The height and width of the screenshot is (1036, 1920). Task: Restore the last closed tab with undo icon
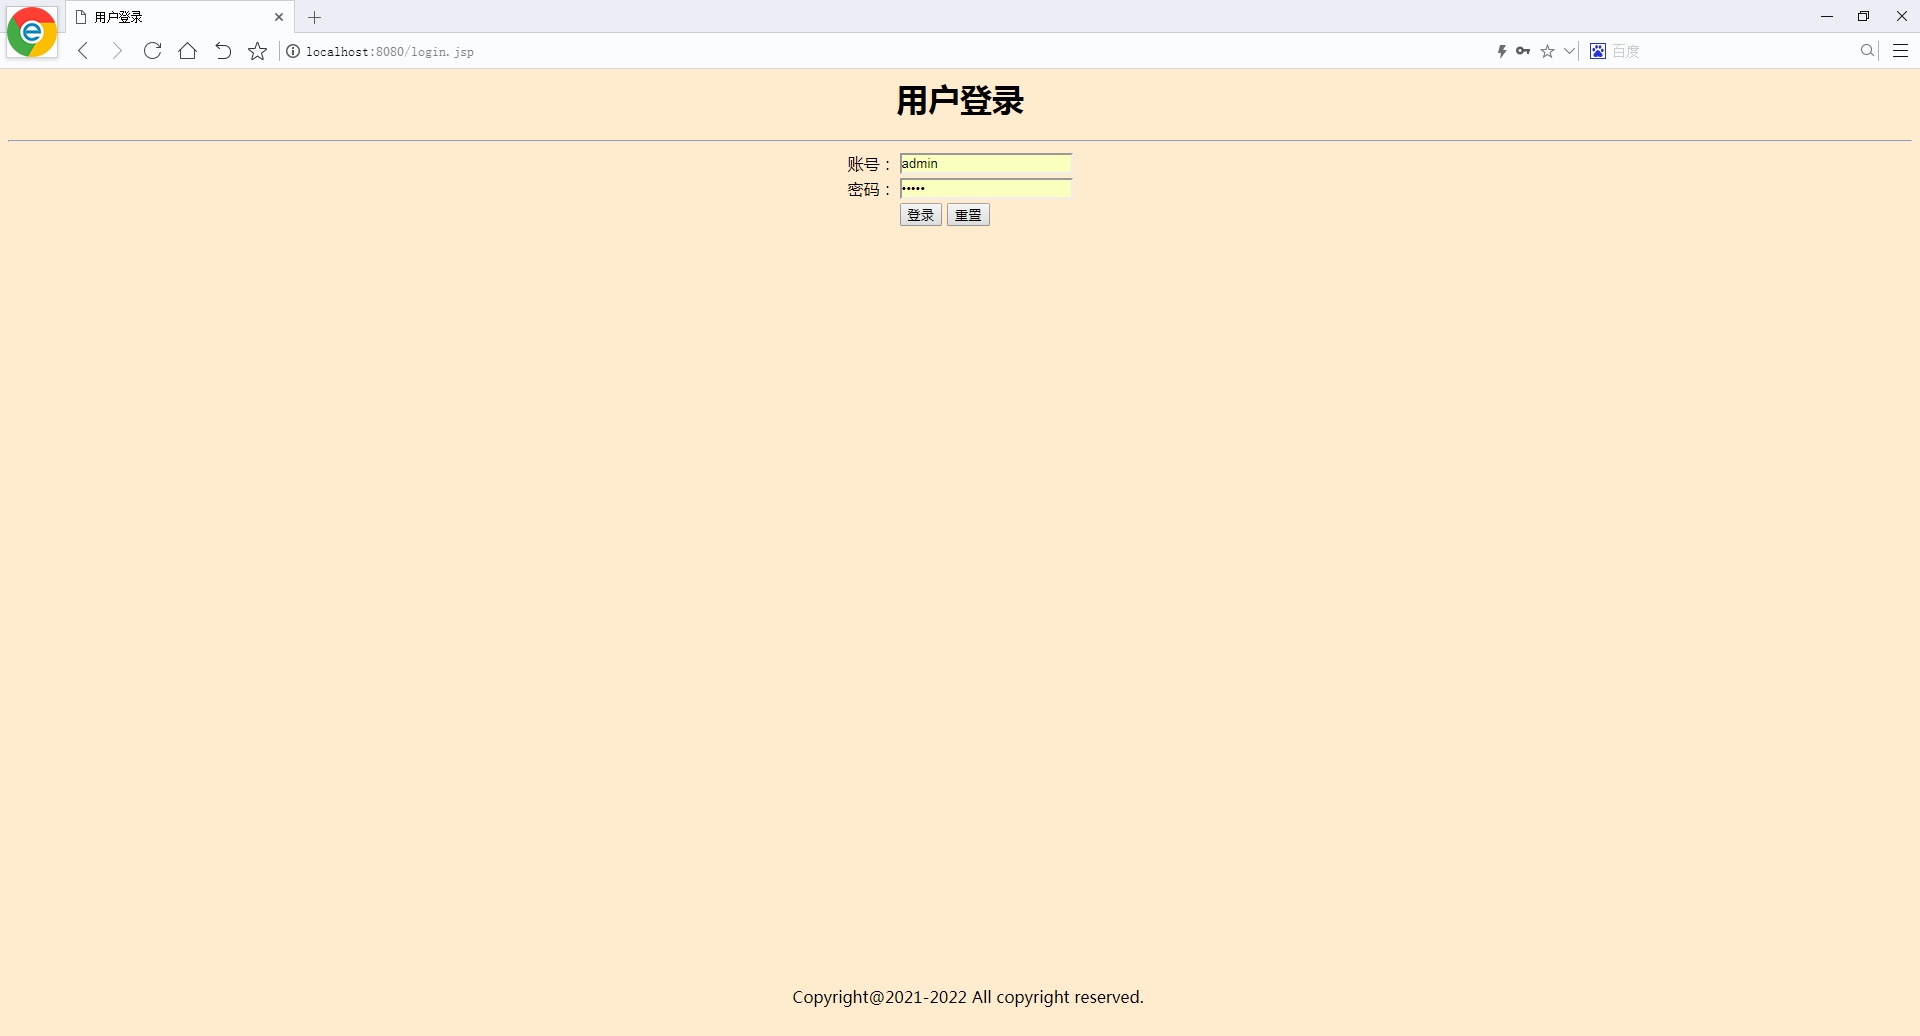223,51
